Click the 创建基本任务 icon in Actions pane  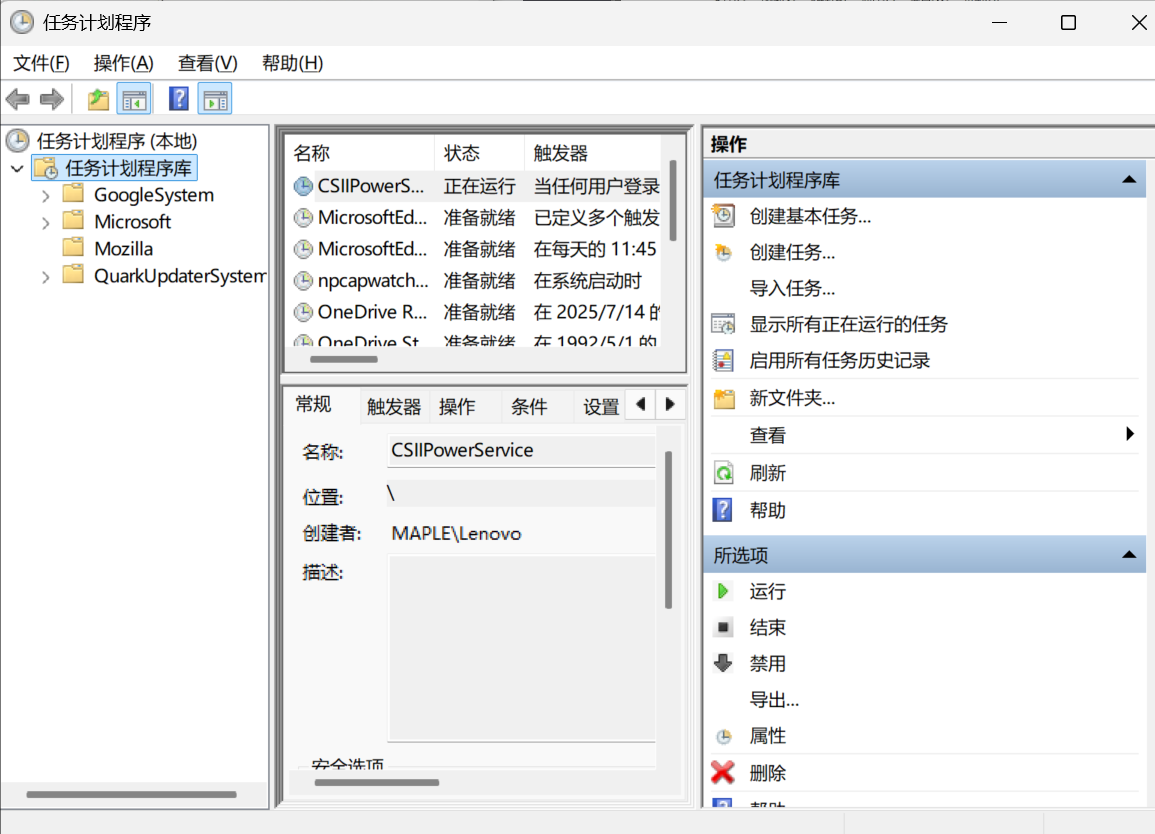click(723, 216)
